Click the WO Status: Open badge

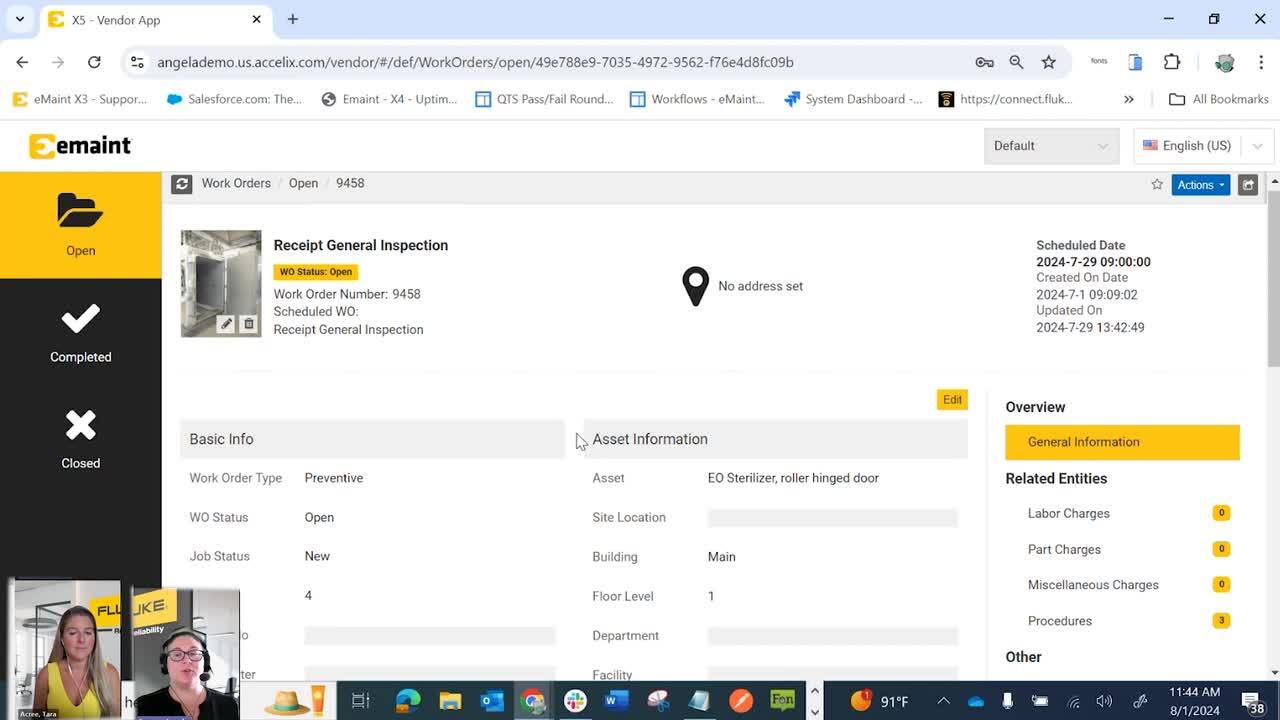pyautogui.click(x=315, y=272)
